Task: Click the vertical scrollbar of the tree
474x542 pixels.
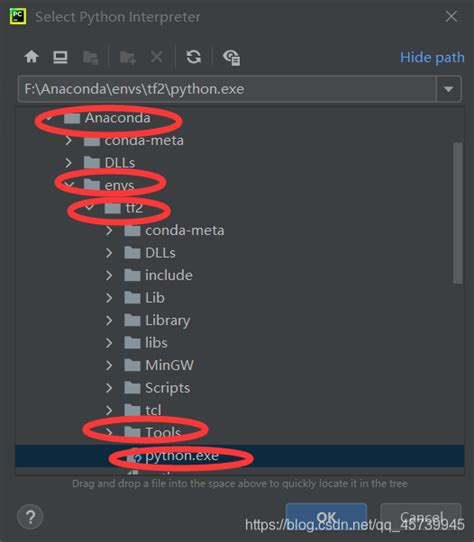Action: pos(457,213)
